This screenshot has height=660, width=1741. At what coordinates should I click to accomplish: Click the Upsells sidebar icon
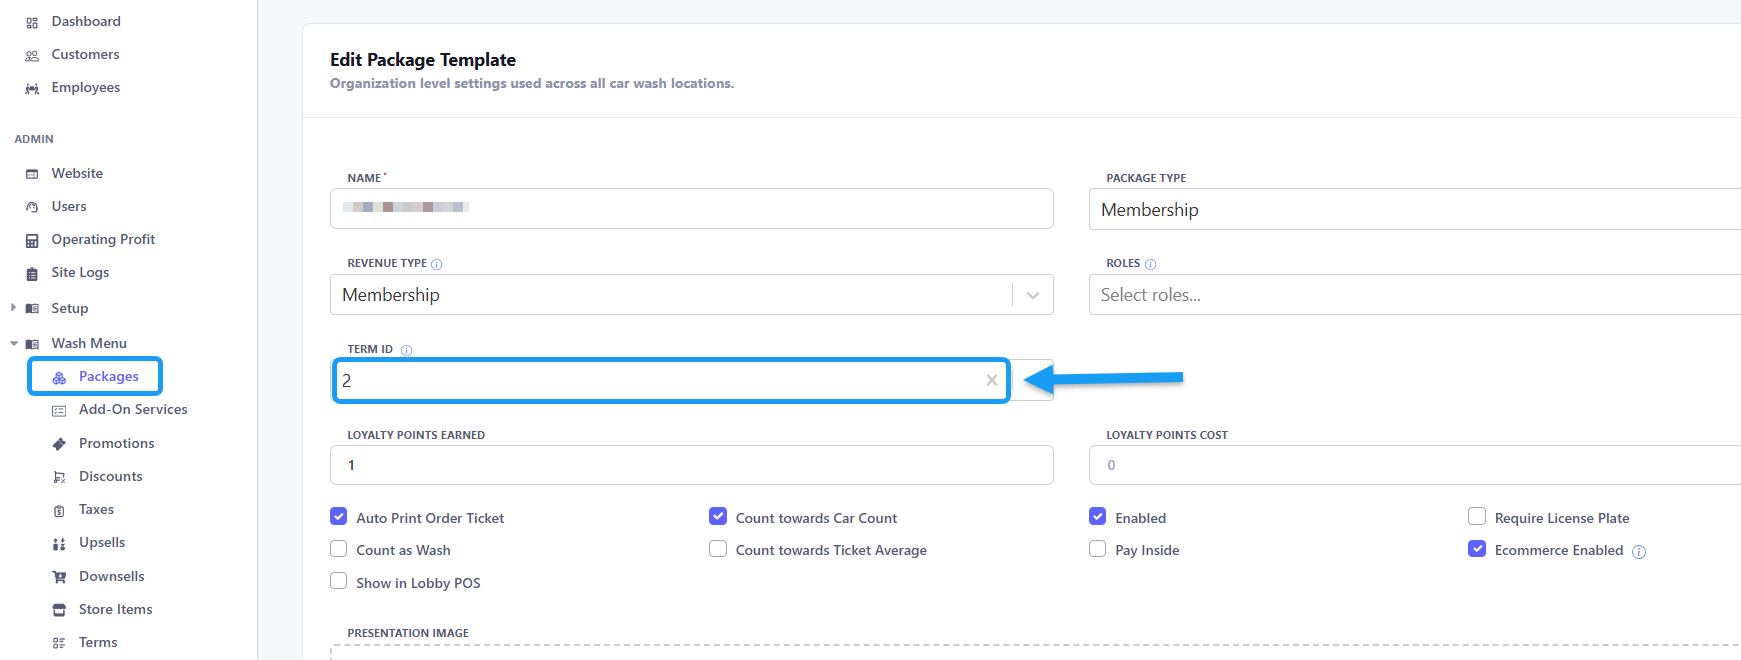point(59,543)
